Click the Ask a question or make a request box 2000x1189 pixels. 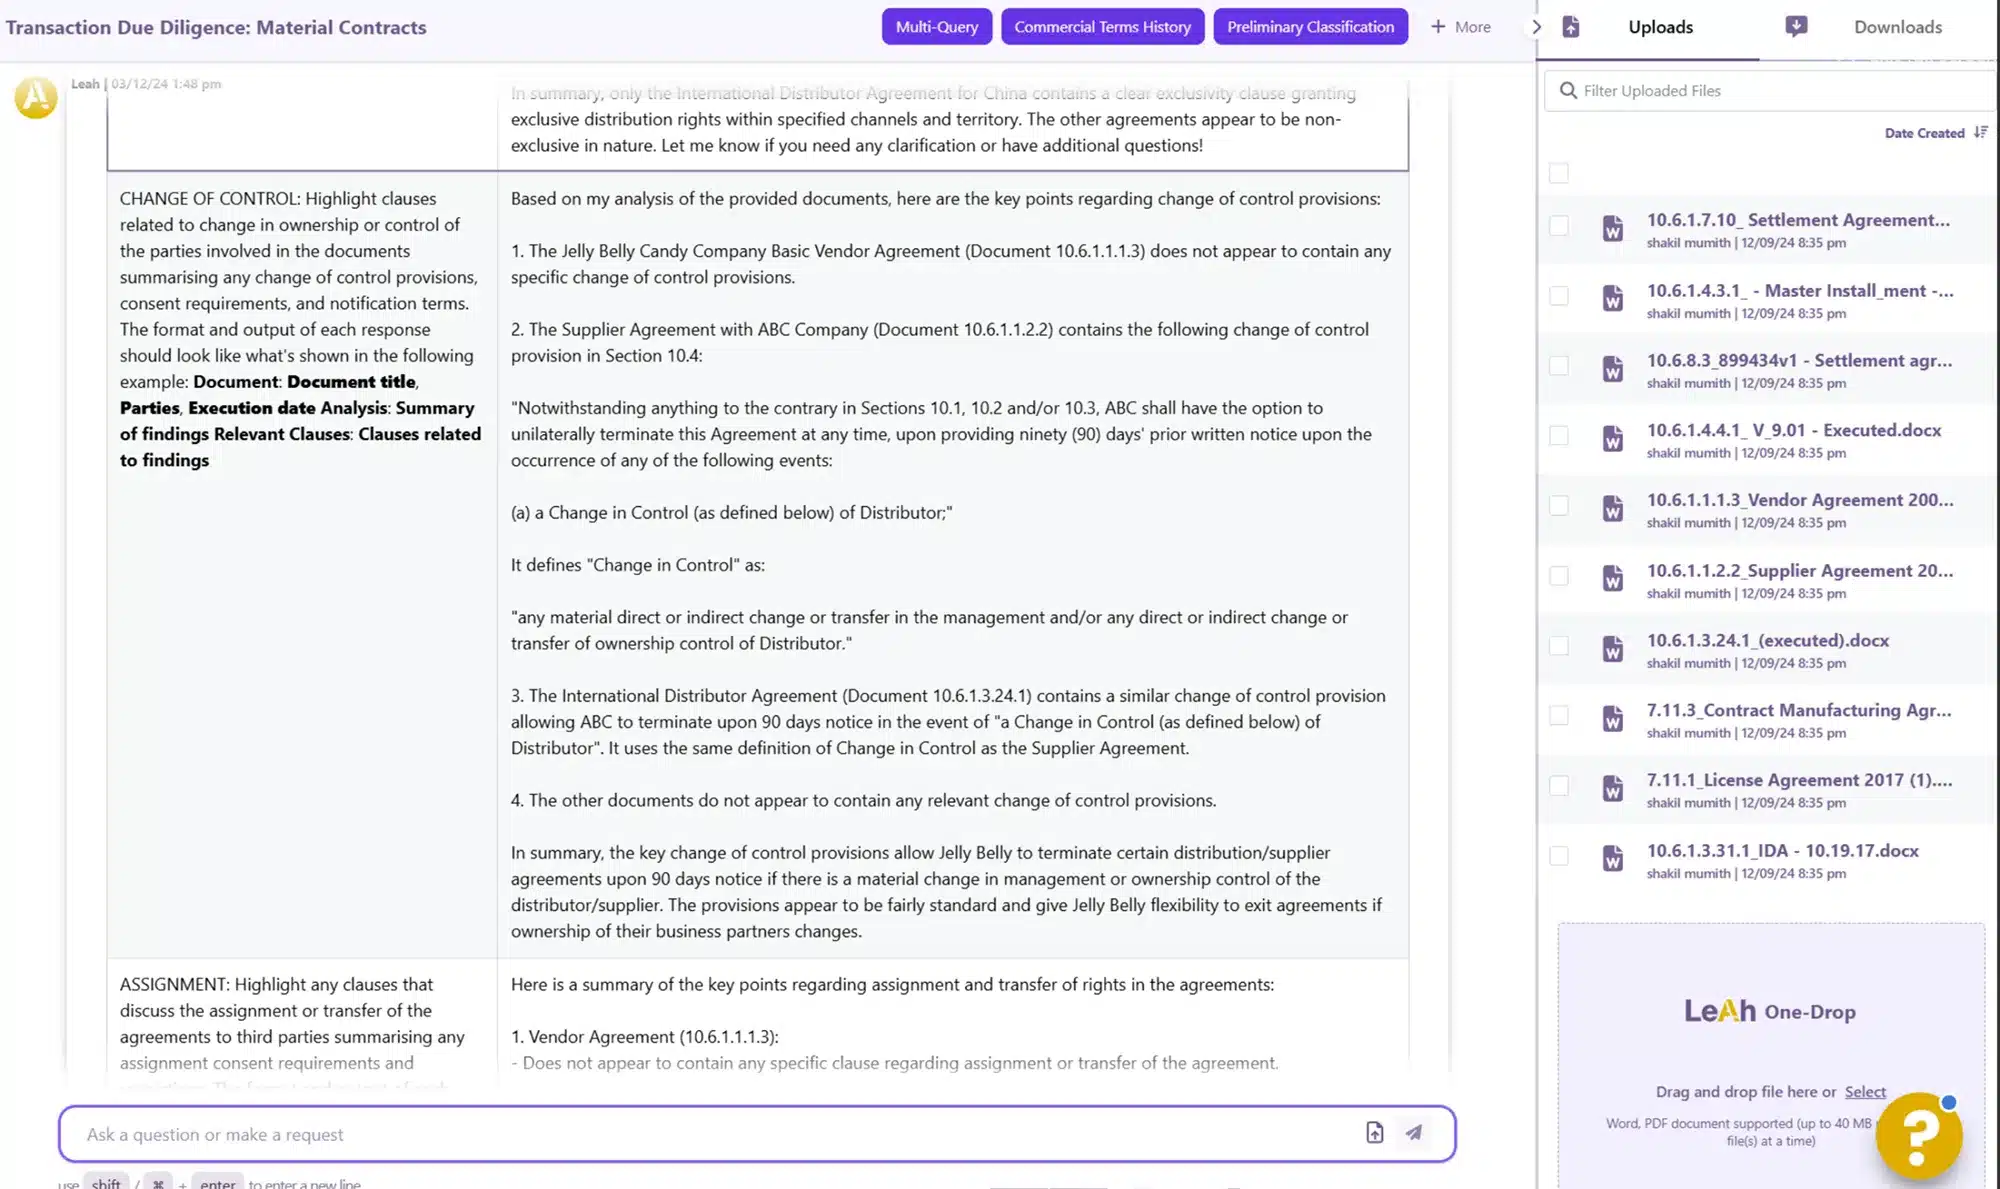click(757, 1134)
